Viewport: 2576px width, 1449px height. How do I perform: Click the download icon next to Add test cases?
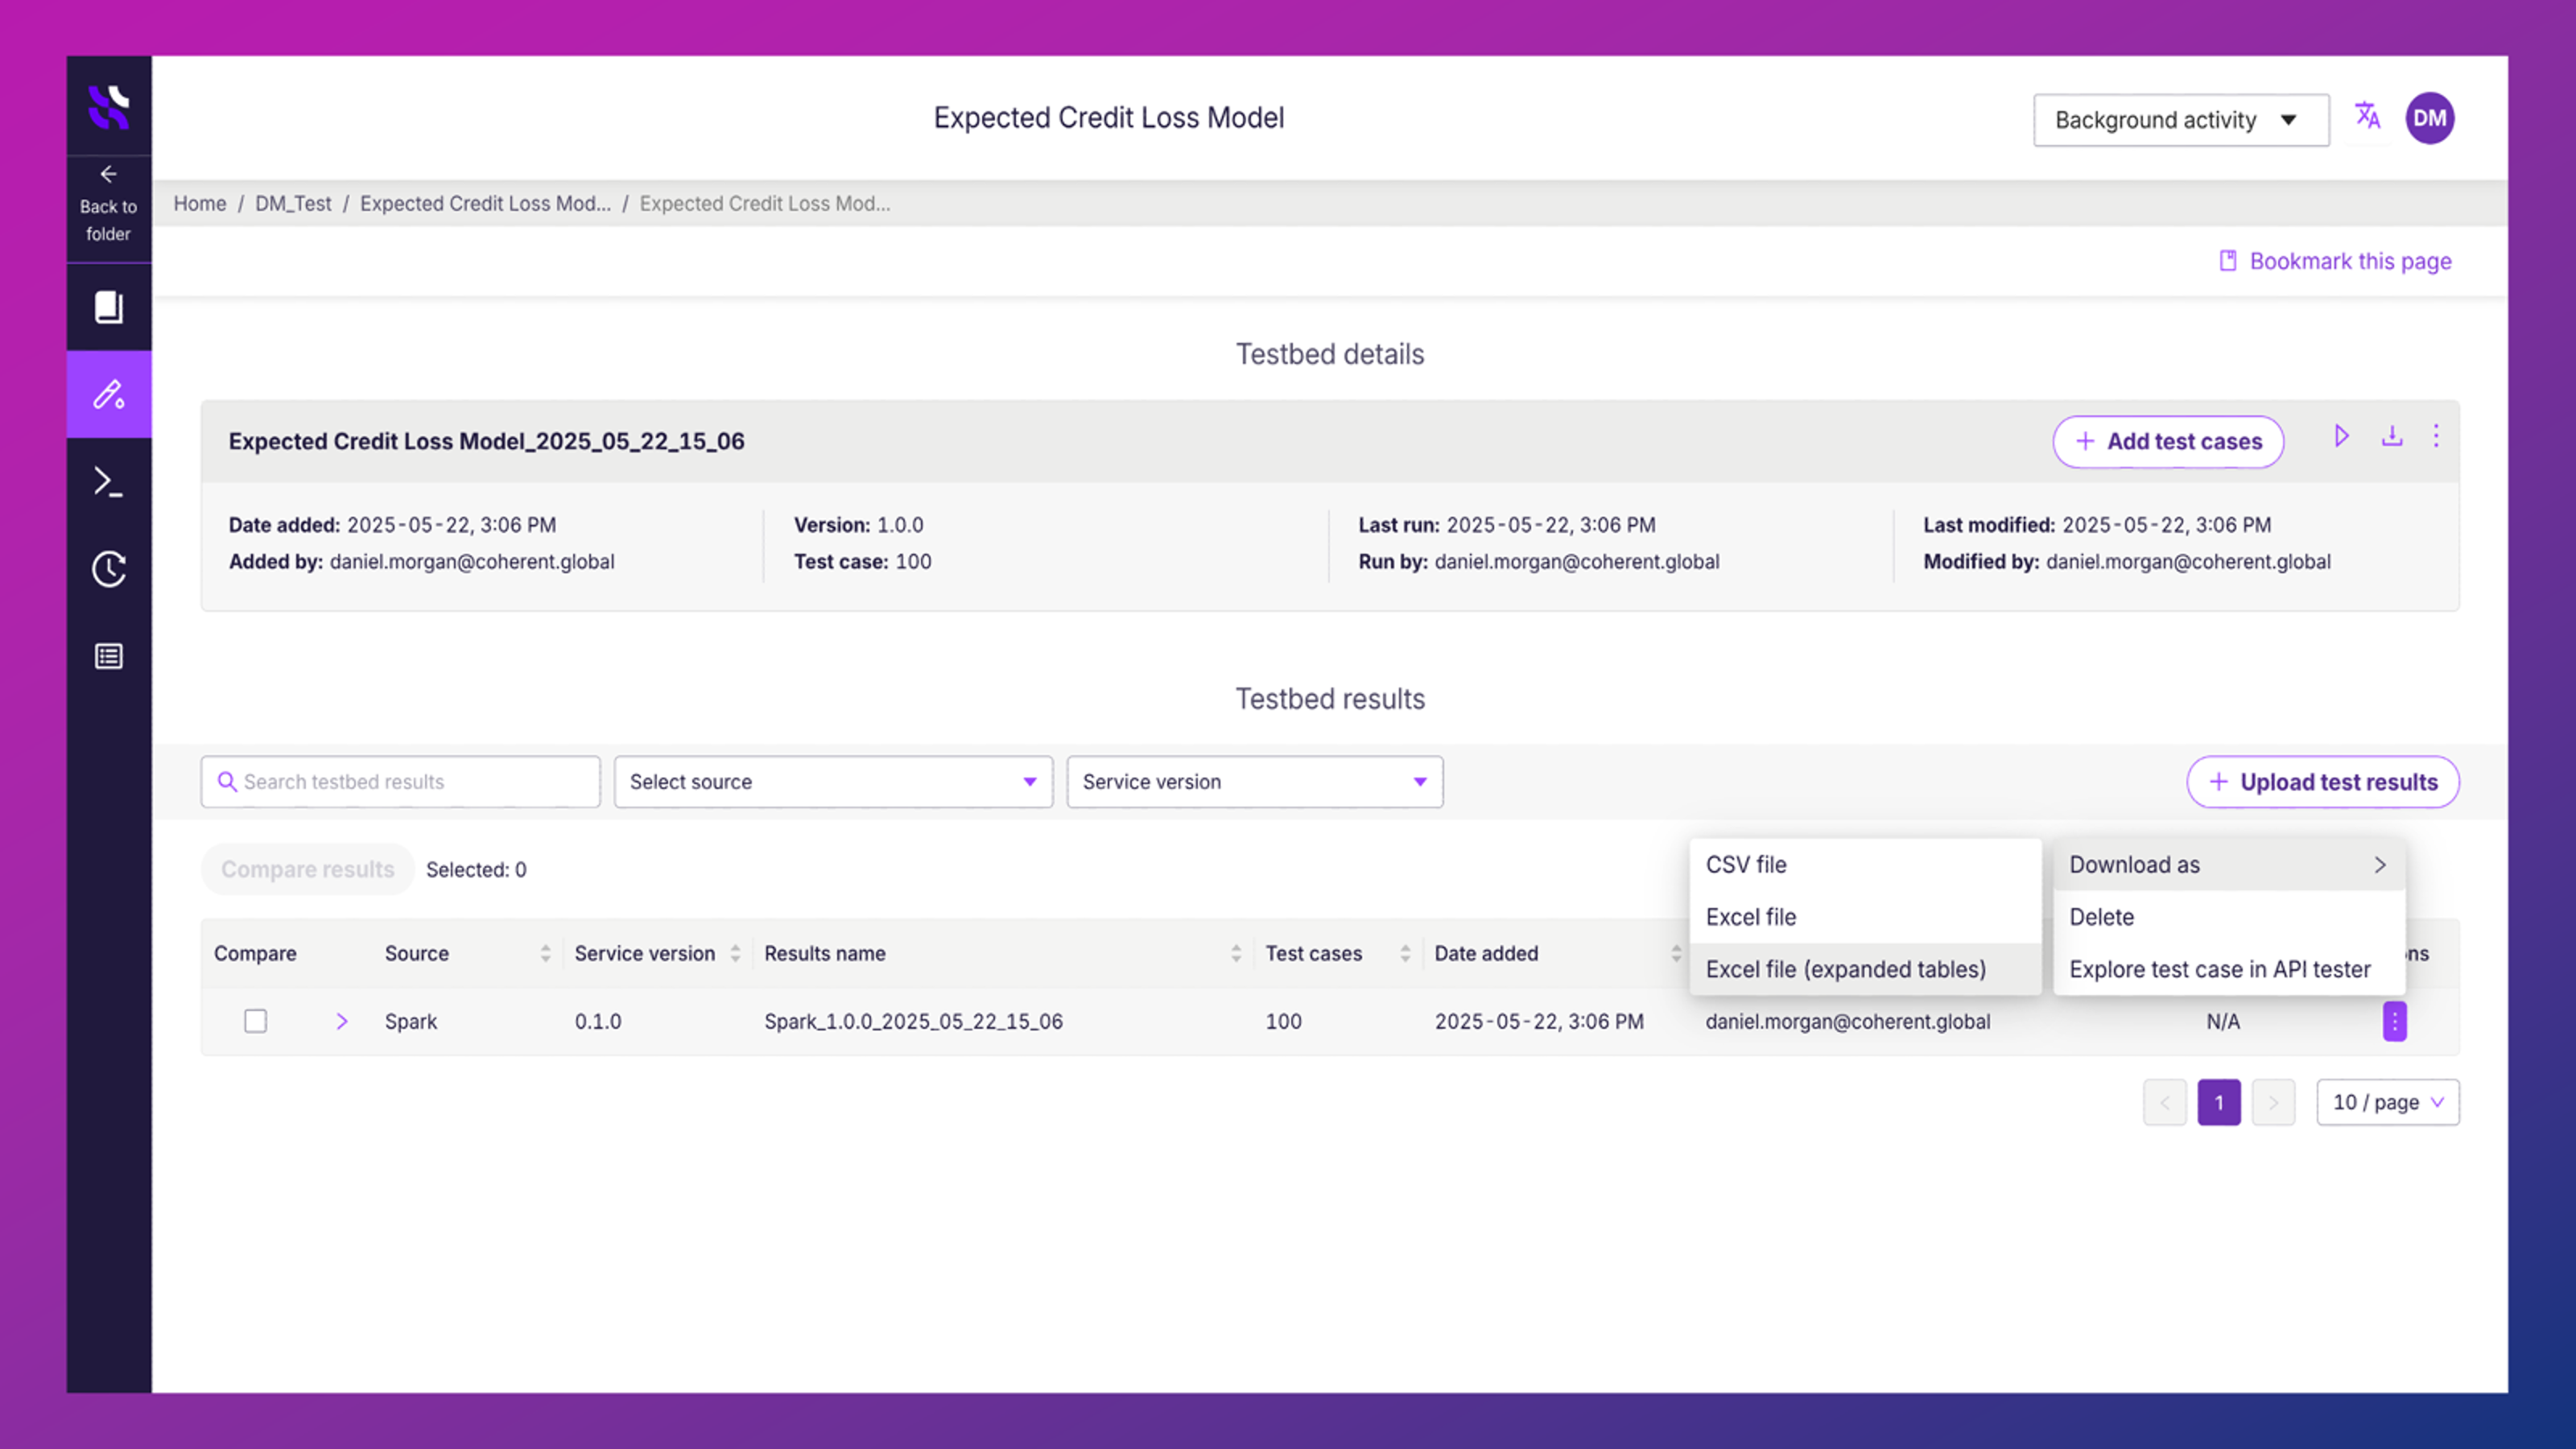pos(2392,436)
